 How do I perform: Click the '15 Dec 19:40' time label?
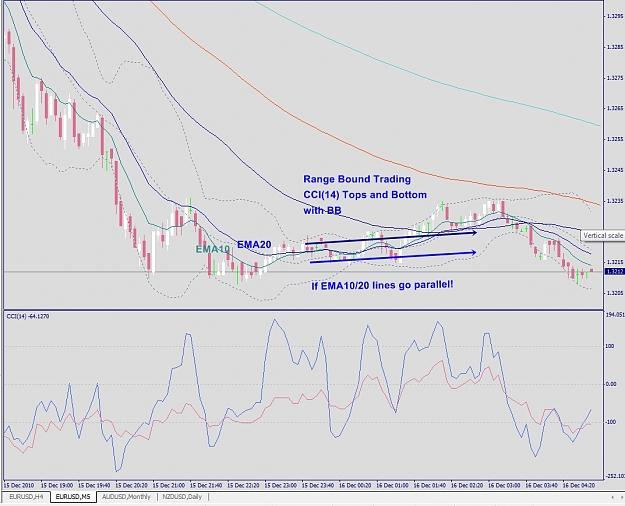[x=94, y=486]
